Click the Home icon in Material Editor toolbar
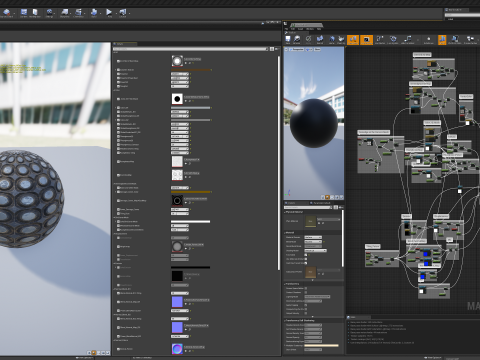This screenshot has width=480, height=360. point(332,40)
